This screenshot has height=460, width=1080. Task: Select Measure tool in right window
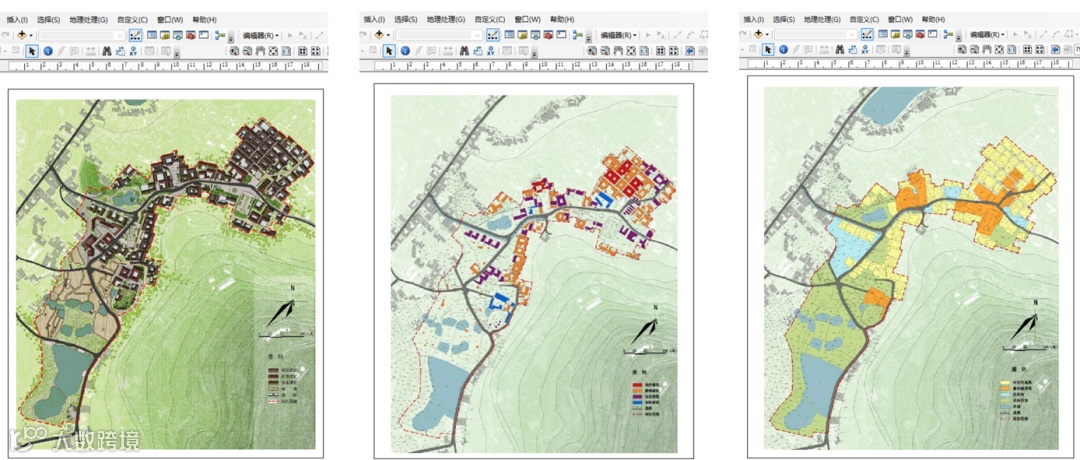pos(824,50)
